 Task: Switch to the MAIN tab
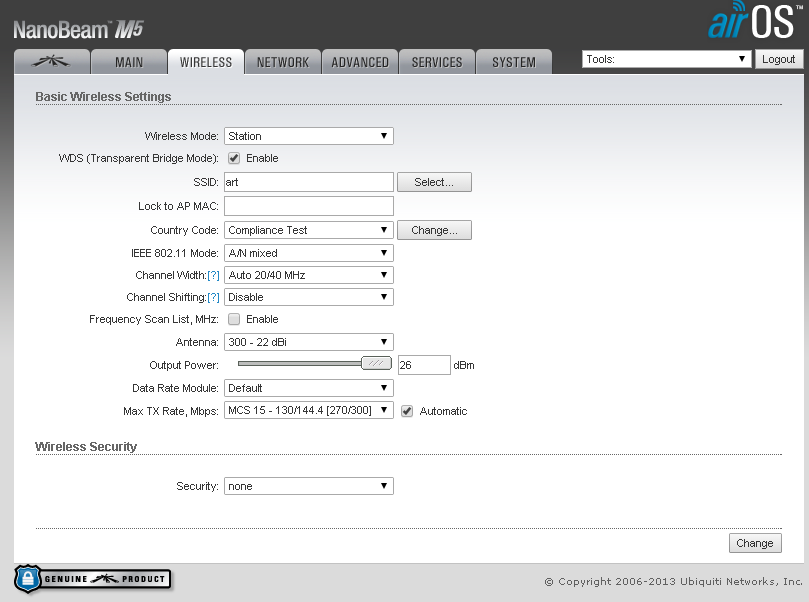(x=129, y=62)
